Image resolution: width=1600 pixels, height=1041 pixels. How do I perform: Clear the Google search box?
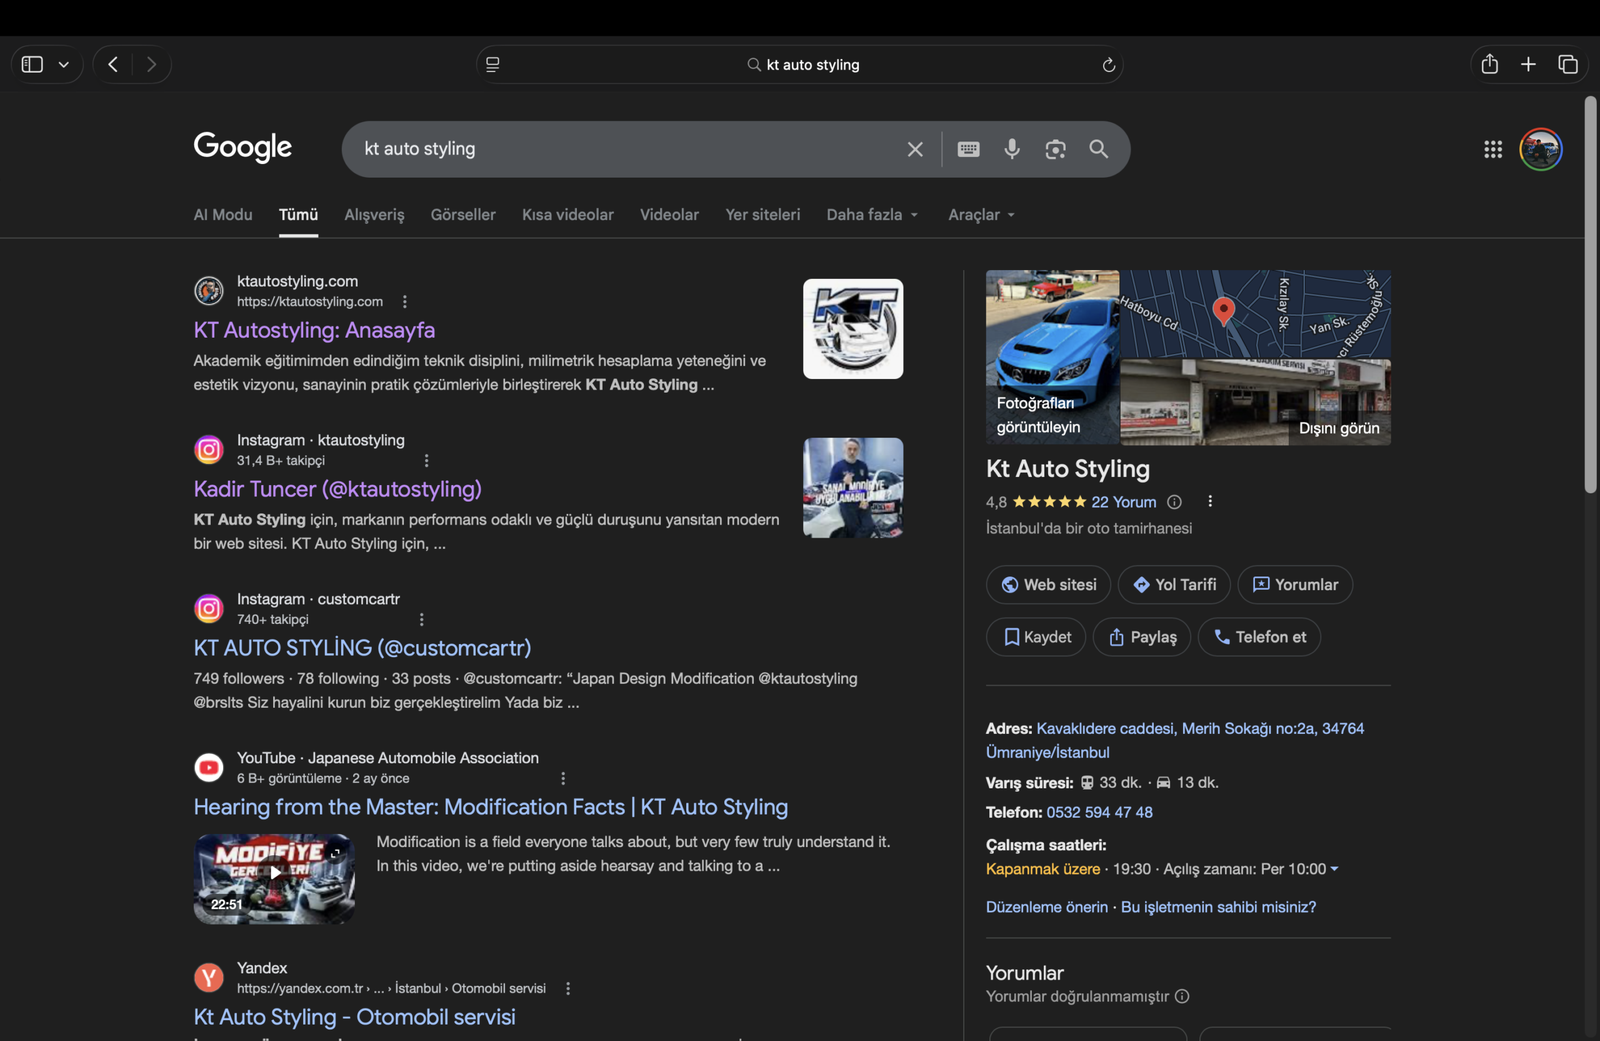pos(915,149)
